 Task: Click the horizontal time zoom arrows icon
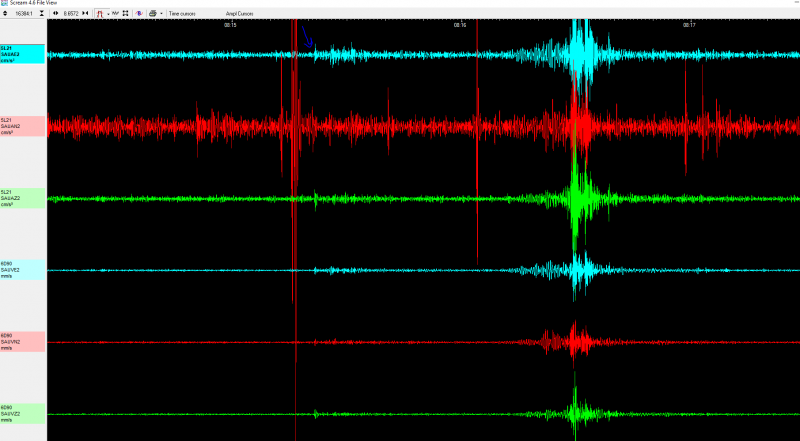coord(55,14)
